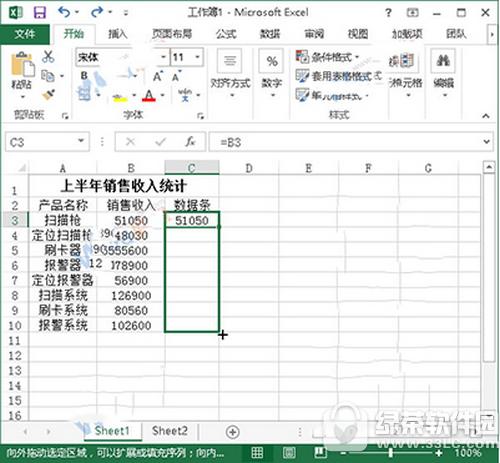
Task: Switch to the Sheet2 tab
Action: (x=170, y=431)
